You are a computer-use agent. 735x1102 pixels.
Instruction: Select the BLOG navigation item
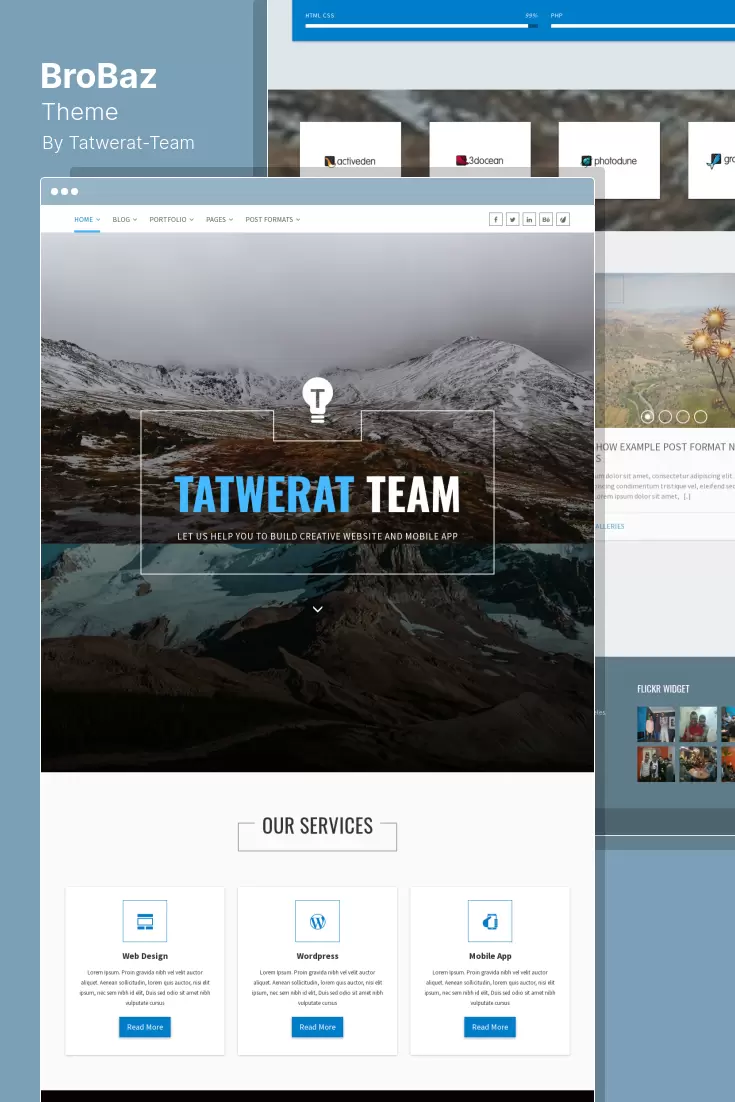[x=124, y=219]
